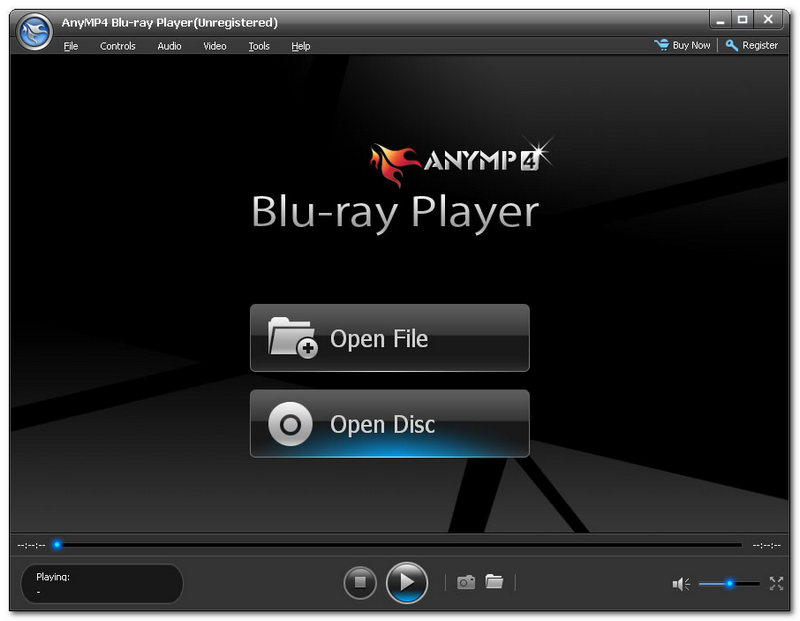Close the Blu-ray Player window
Screen dimensions: 800x621
(768, 20)
